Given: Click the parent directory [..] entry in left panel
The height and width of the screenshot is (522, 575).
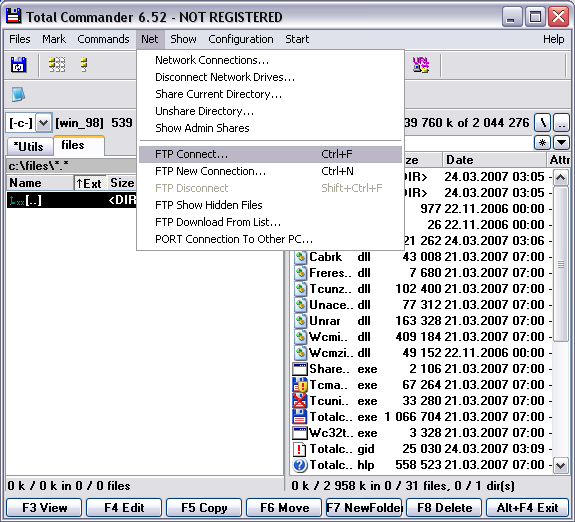Looking at the screenshot, I should click(x=72, y=200).
